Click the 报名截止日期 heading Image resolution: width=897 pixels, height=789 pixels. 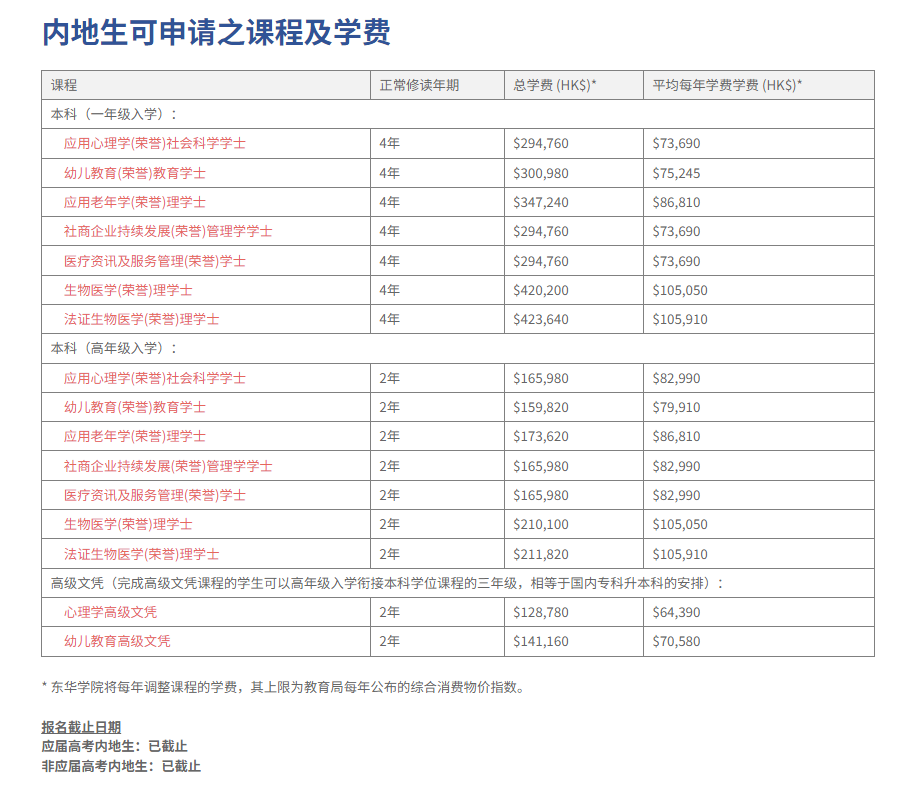point(81,728)
